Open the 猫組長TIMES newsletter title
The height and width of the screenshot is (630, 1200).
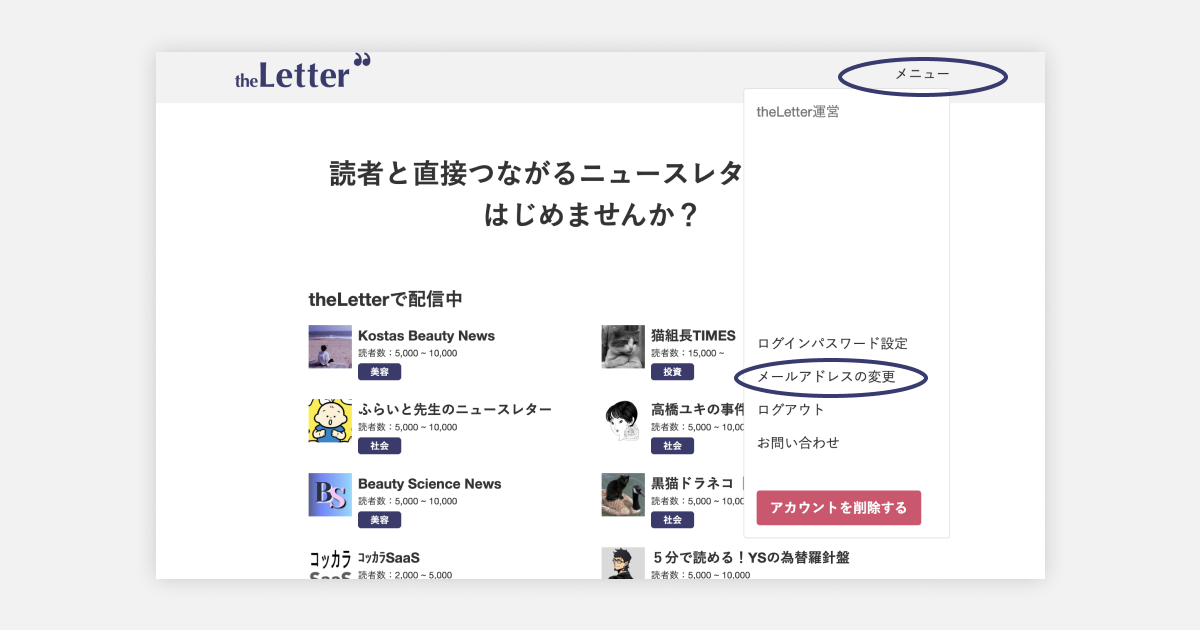693,336
